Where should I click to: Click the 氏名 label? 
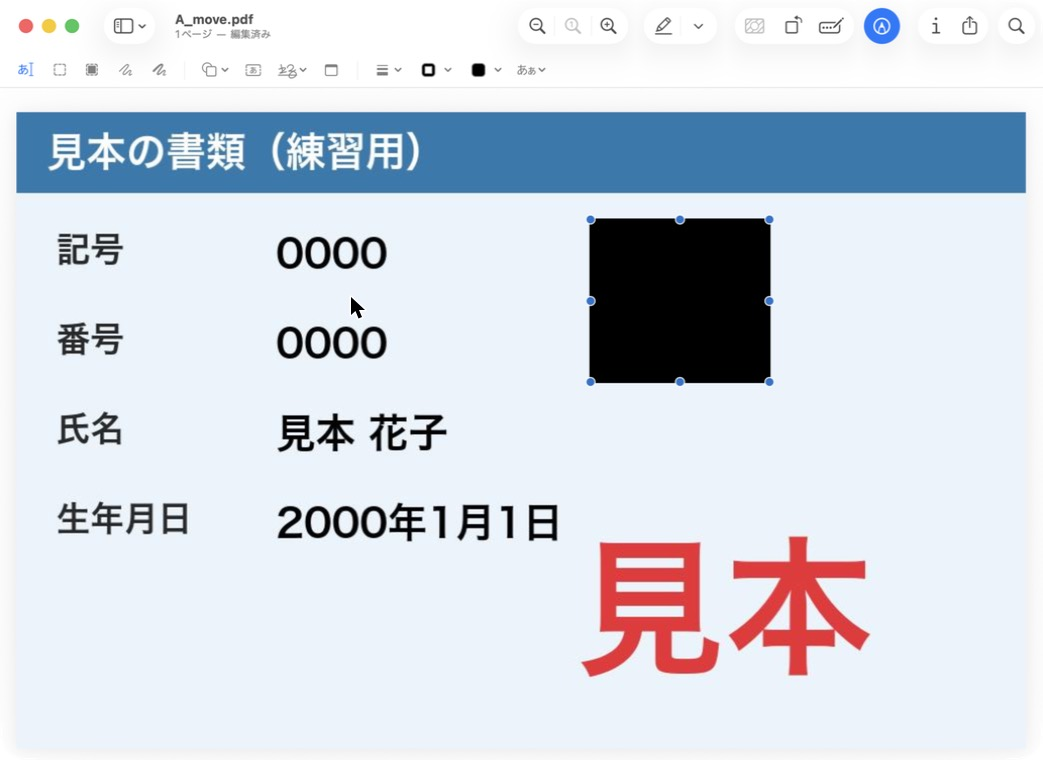coord(90,429)
